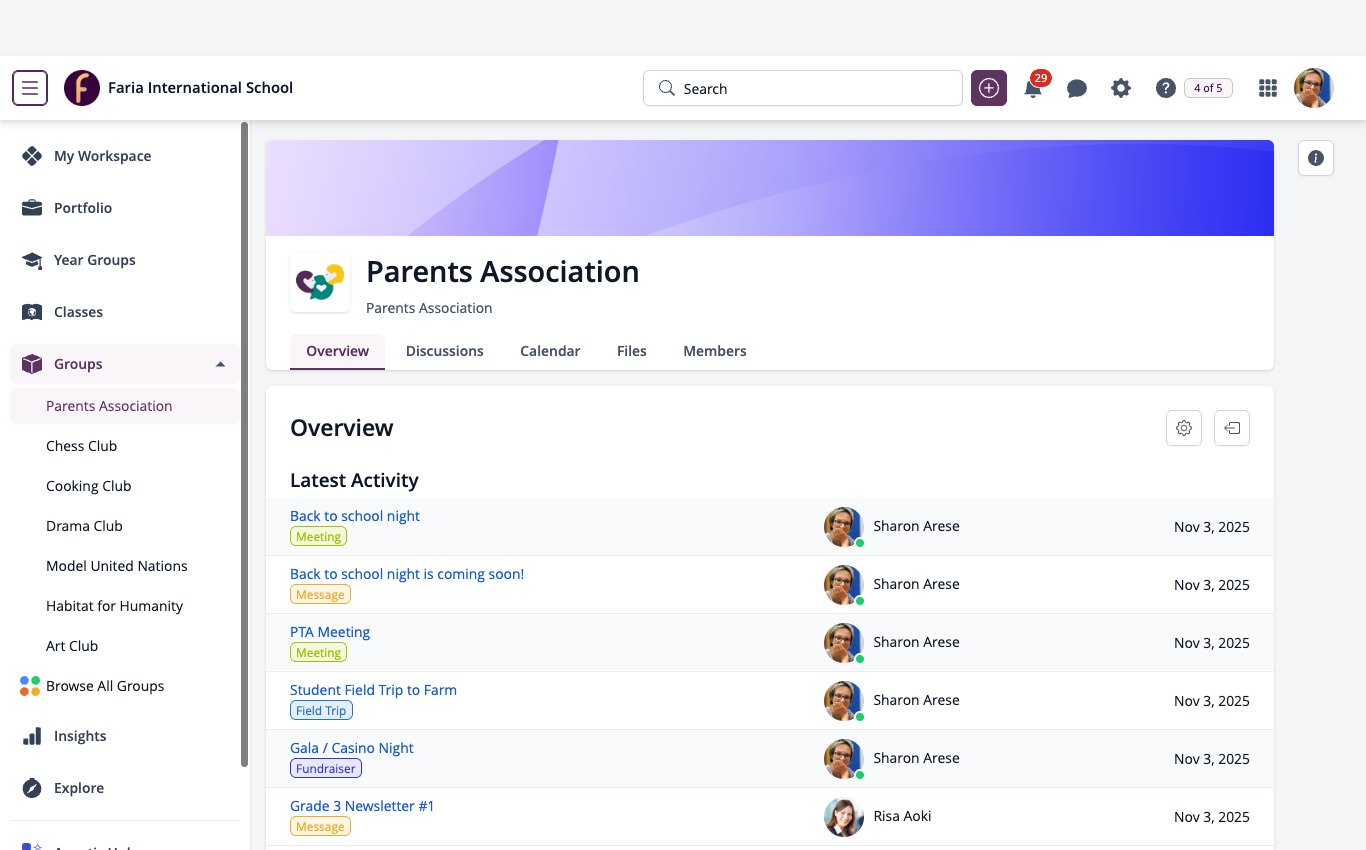Open Gala / Casino Night link
The image size is (1366, 850).
point(352,748)
